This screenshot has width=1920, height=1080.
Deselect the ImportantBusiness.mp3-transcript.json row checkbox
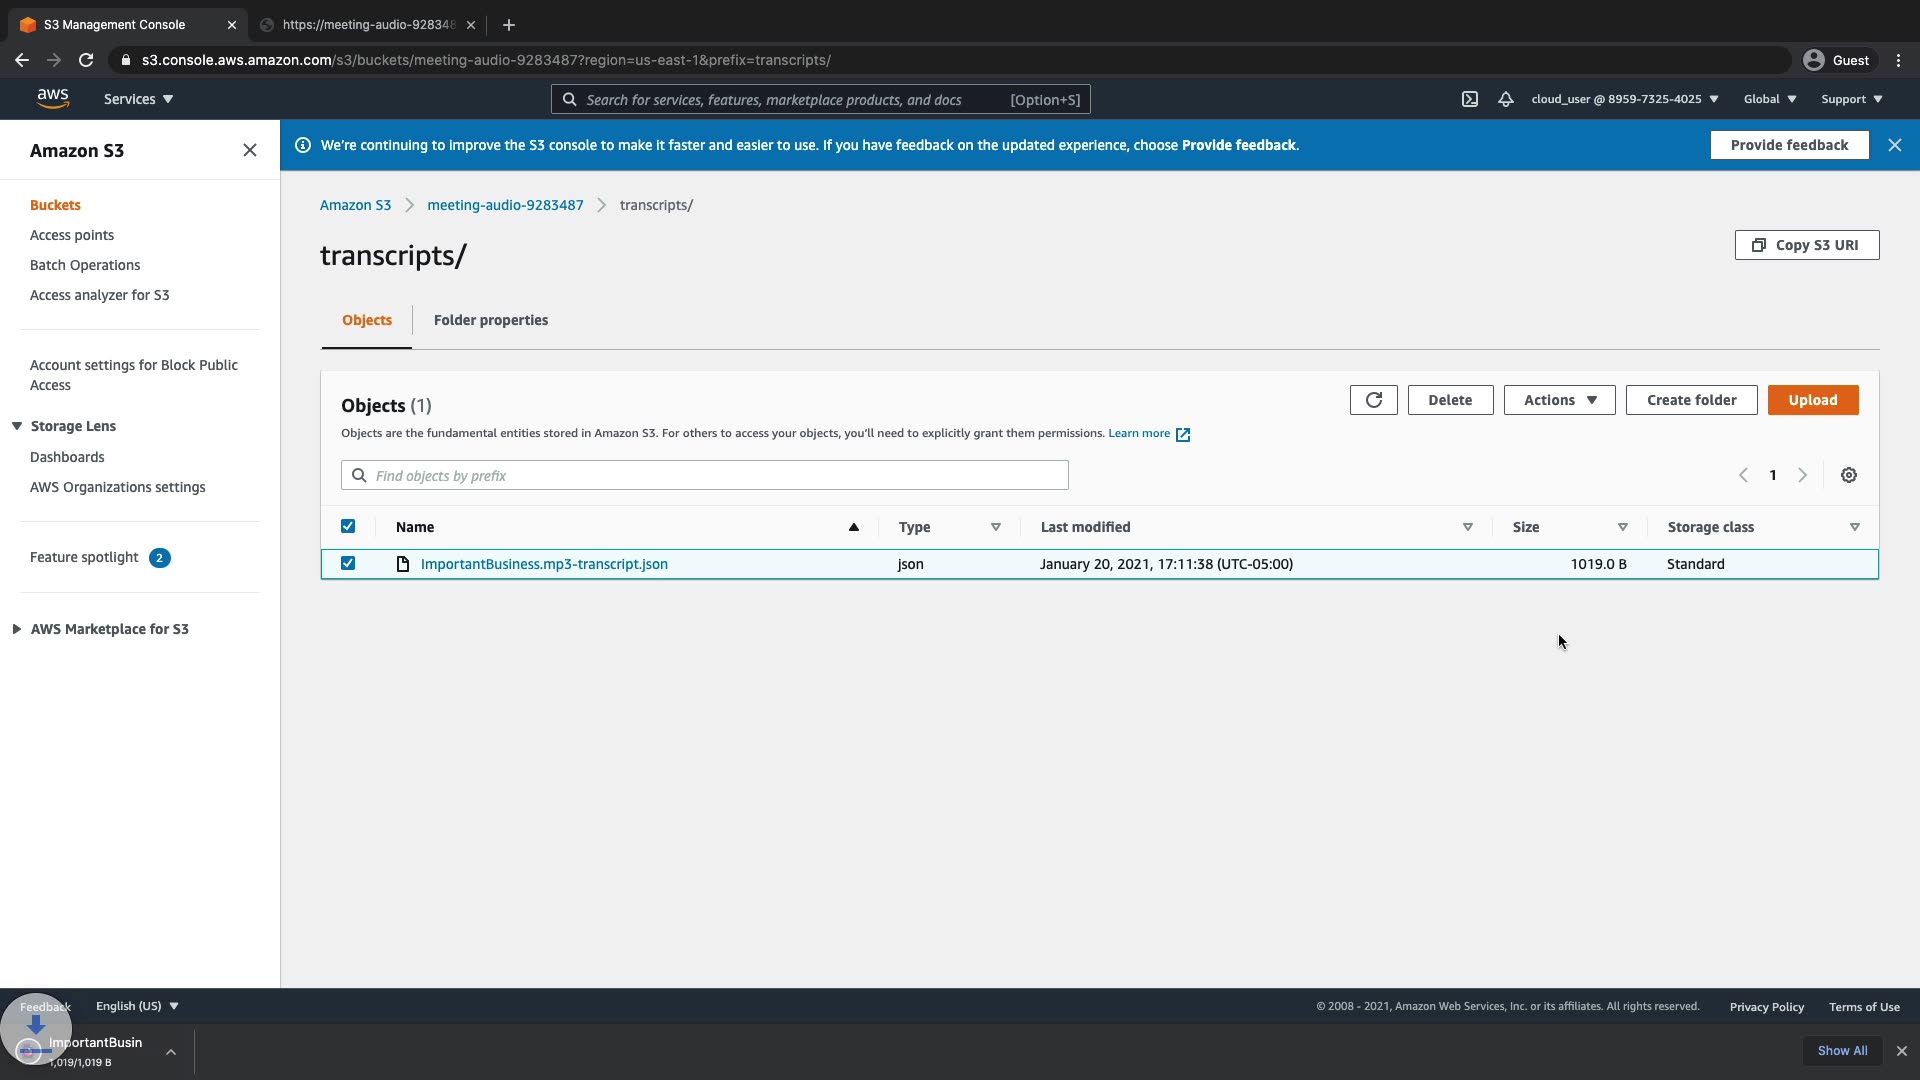pos(348,563)
